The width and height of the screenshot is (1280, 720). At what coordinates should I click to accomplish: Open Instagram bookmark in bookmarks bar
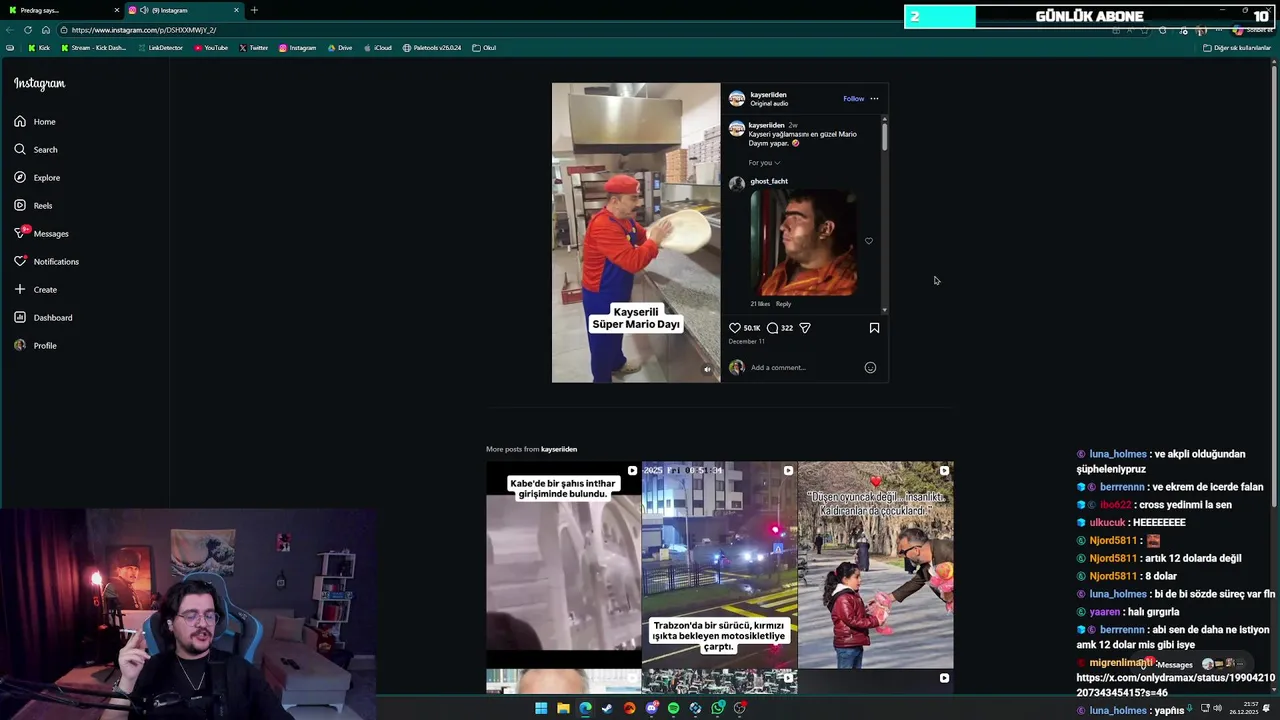[297, 48]
